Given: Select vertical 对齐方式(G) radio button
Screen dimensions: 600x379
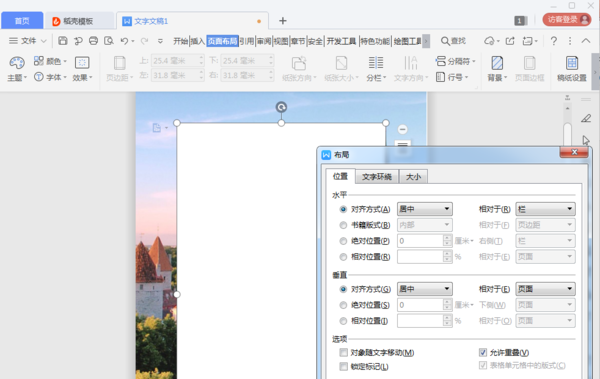Looking at the screenshot, I should point(343,289).
